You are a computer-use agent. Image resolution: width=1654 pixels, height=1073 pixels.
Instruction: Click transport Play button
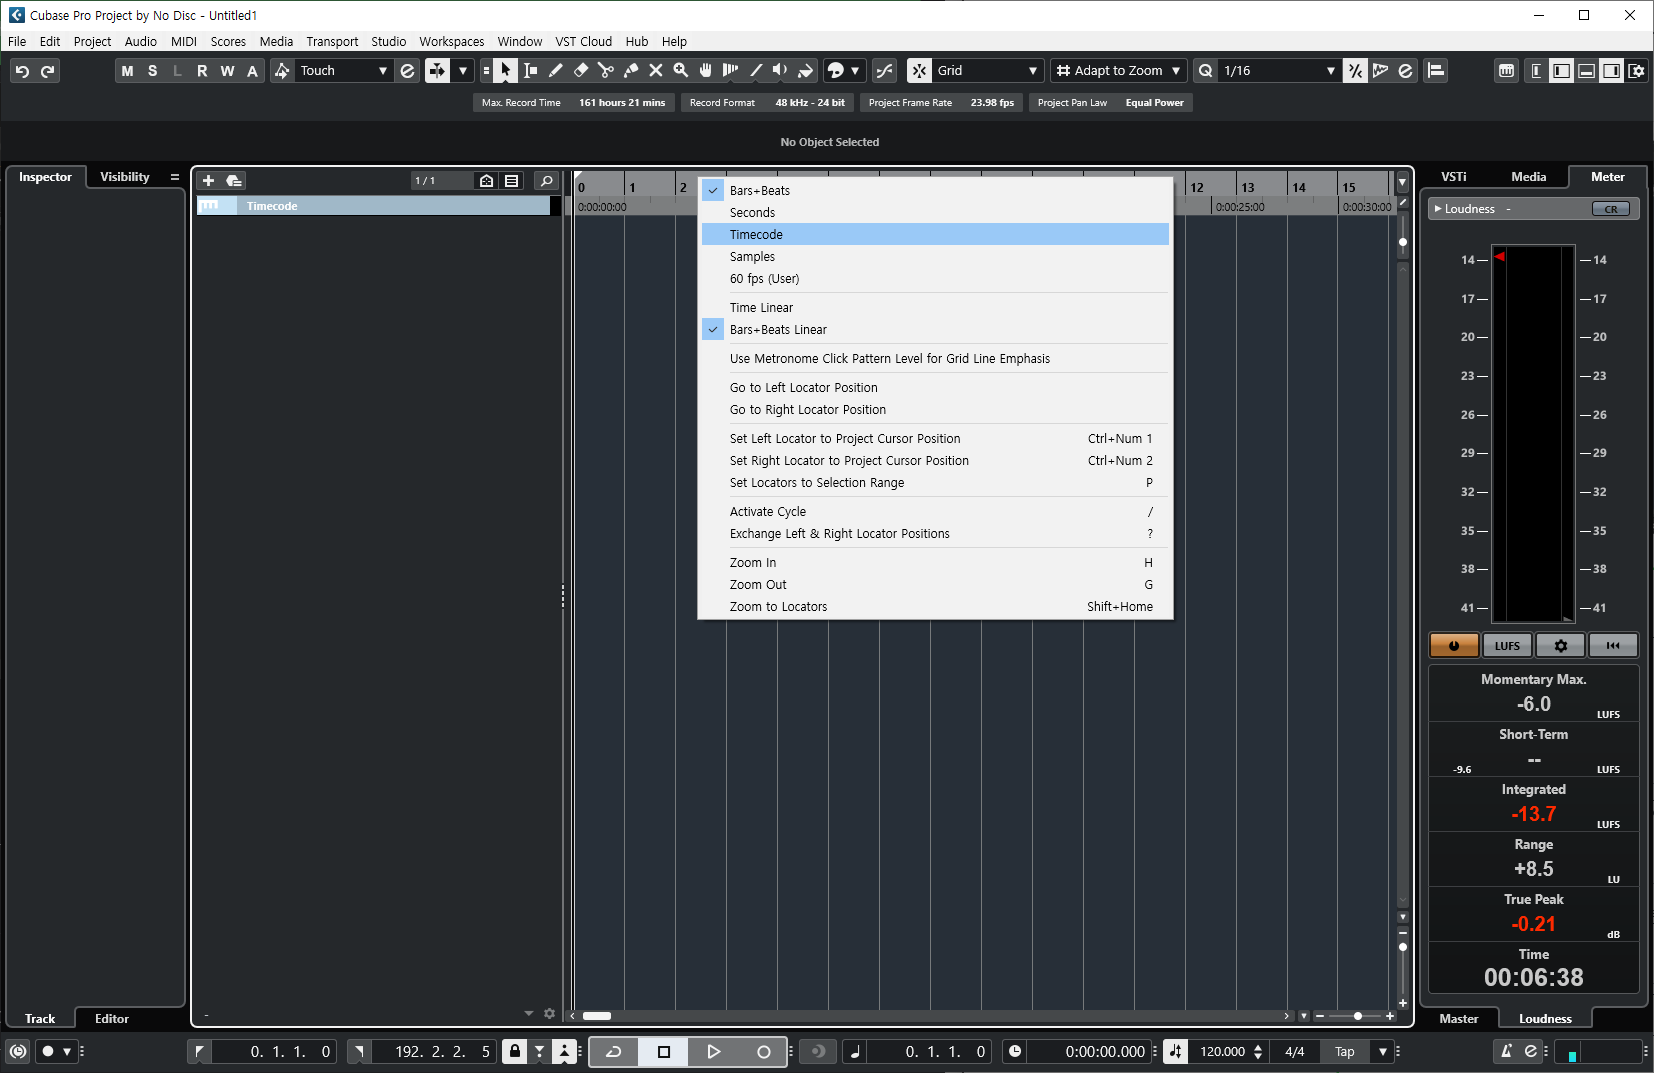pyautogui.click(x=713, y=1052)
